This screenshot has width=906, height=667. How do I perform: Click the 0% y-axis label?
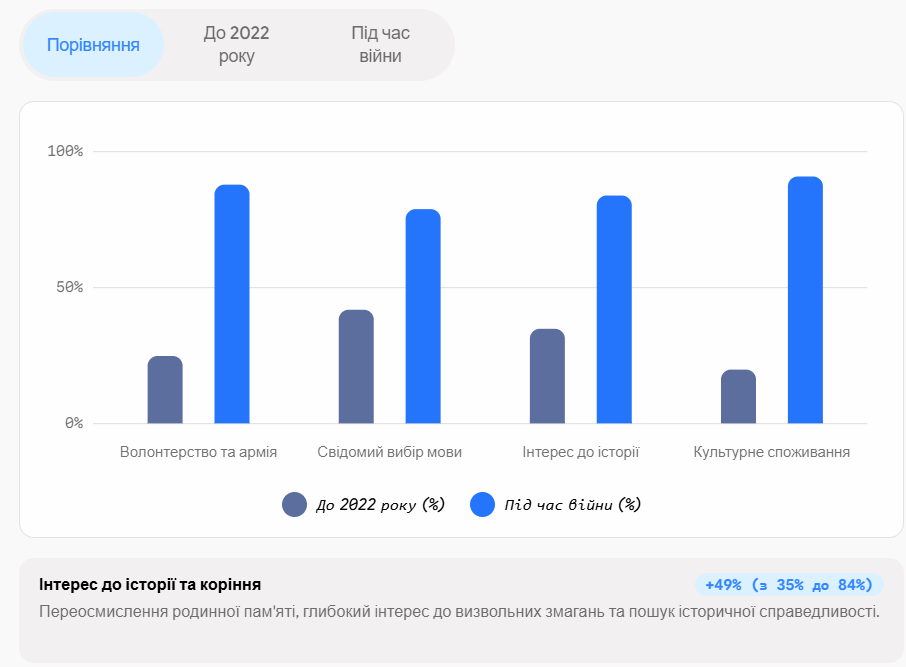point(74,424)
